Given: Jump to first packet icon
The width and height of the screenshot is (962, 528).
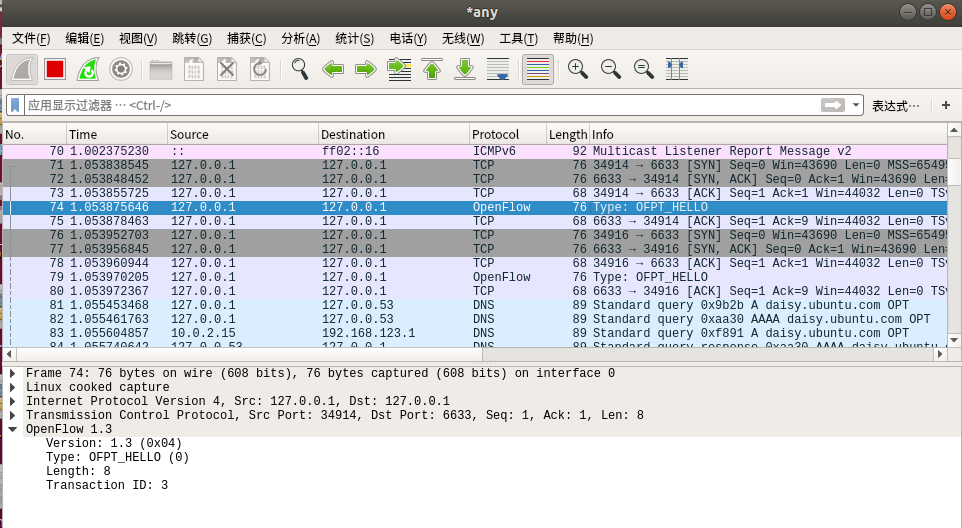Looking at the screenshot, I should pyautogui.click(x=432, y=69).
